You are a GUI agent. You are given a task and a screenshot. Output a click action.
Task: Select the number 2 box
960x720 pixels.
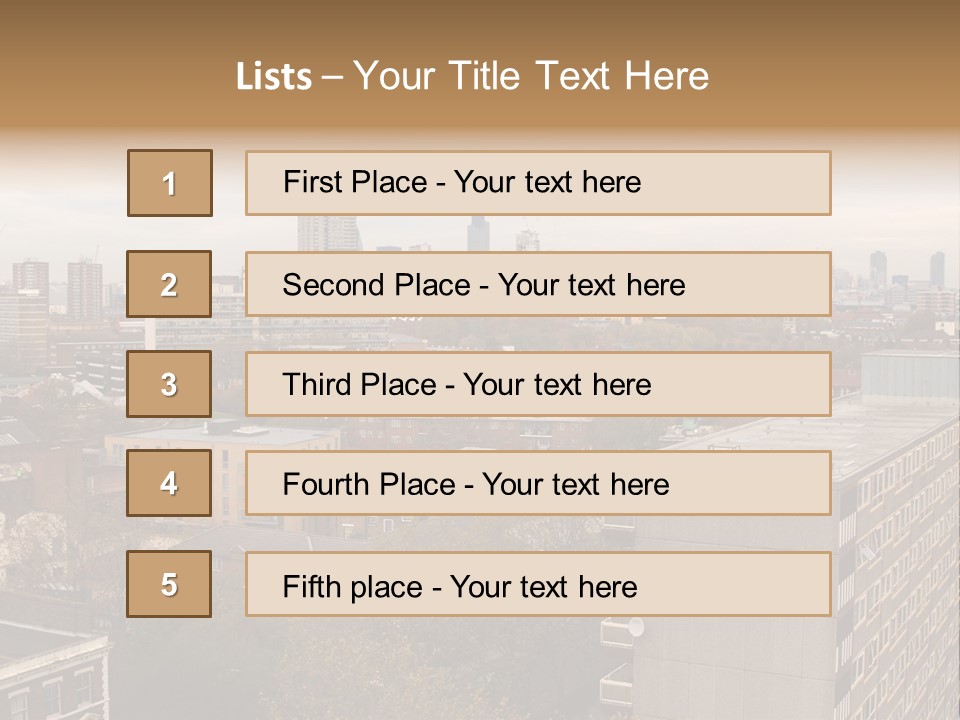[x=169, y=284]
